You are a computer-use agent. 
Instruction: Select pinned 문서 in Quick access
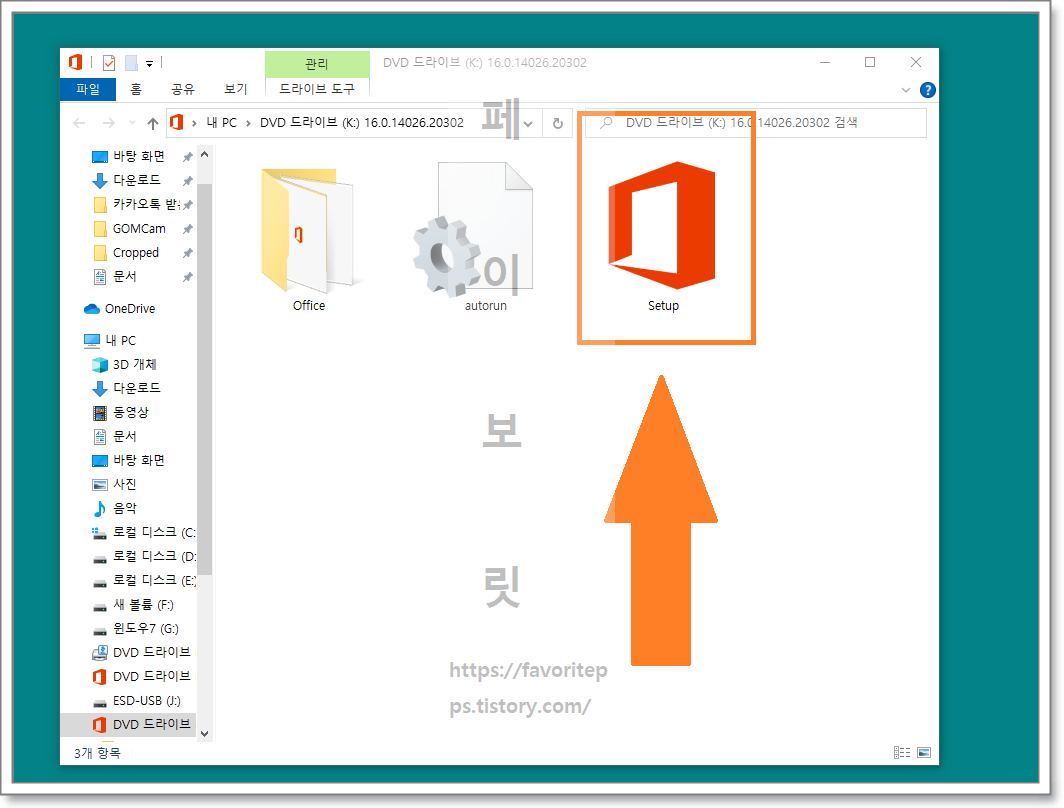(x=124, y=276)
